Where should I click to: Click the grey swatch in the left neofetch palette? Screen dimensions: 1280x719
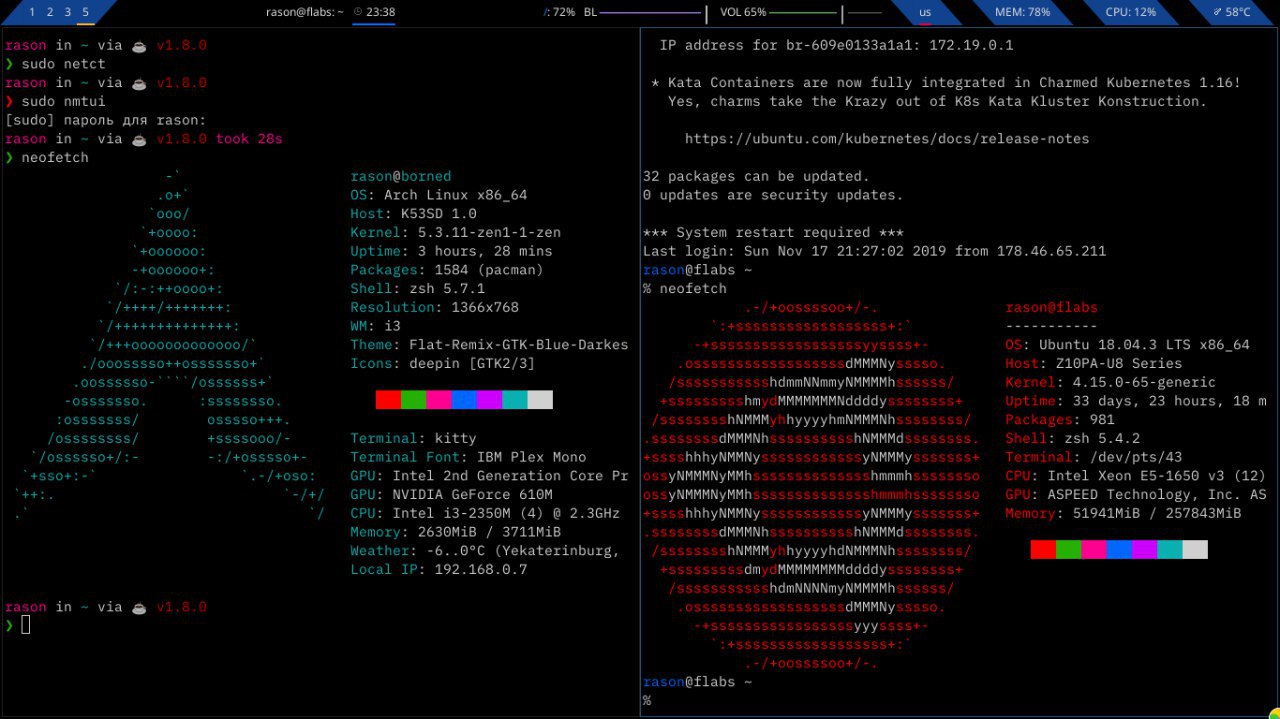pyautogui.click(x=540, y=400)
